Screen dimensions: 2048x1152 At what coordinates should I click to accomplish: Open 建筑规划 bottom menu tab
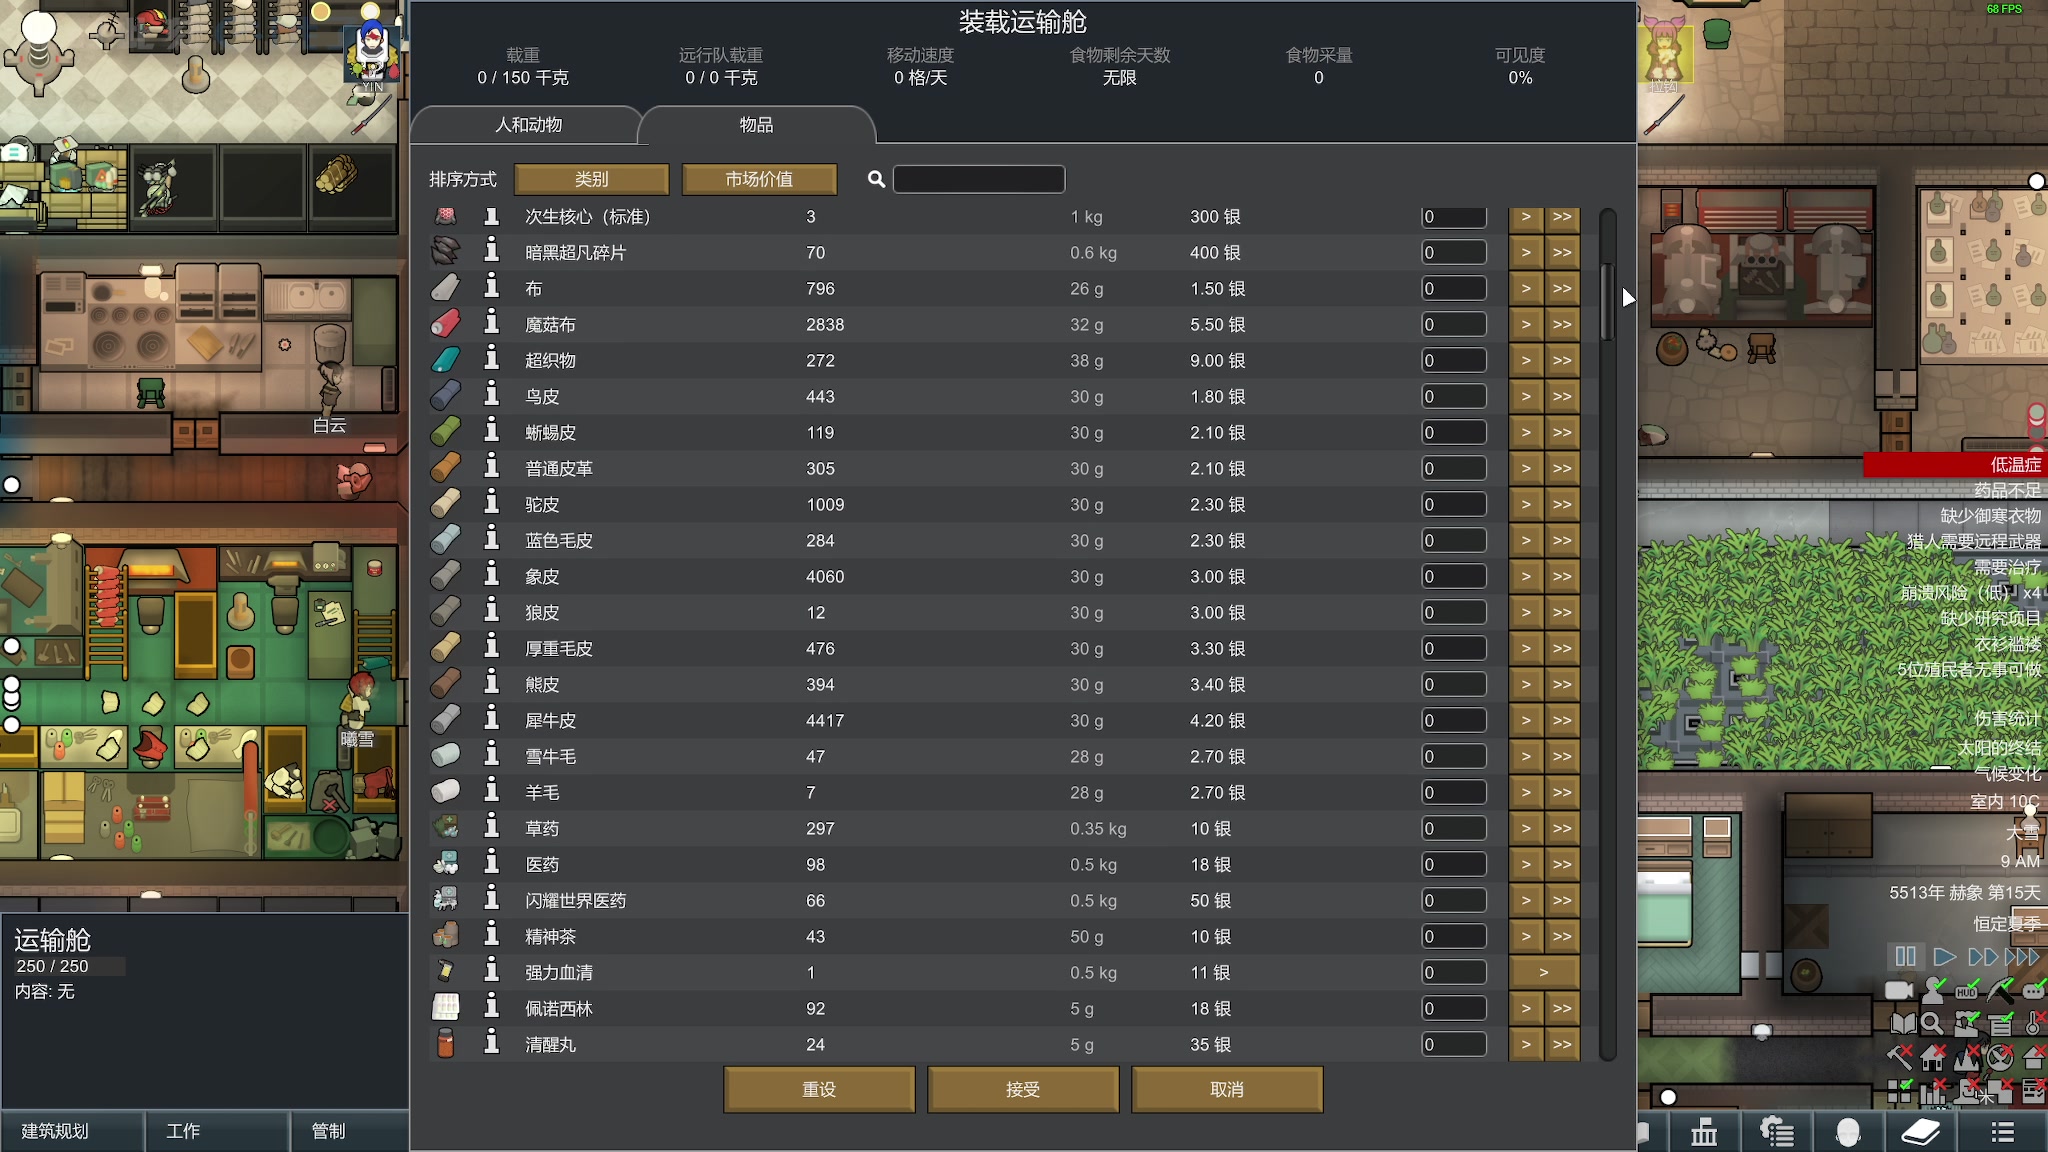(x=72, y=1131)
